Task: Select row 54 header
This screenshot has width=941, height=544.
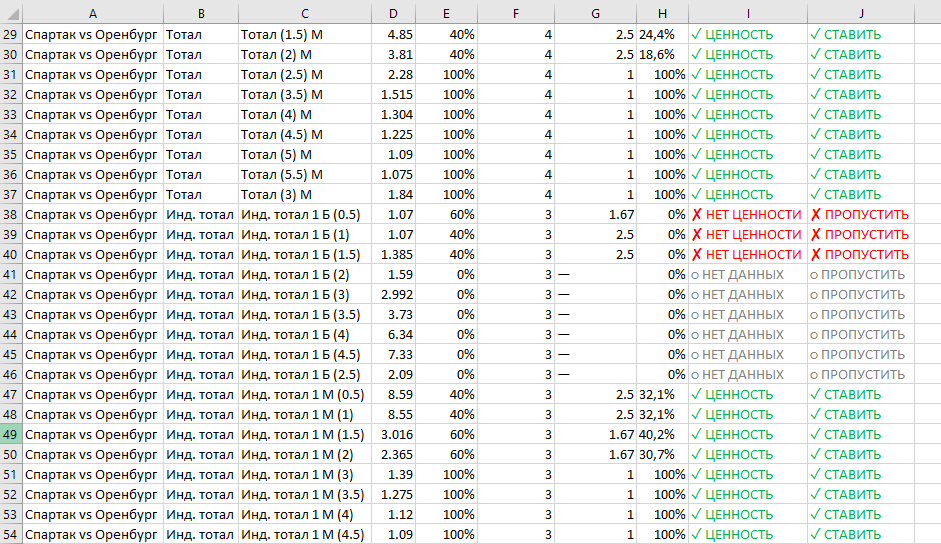Action: [x=10, y=534]
